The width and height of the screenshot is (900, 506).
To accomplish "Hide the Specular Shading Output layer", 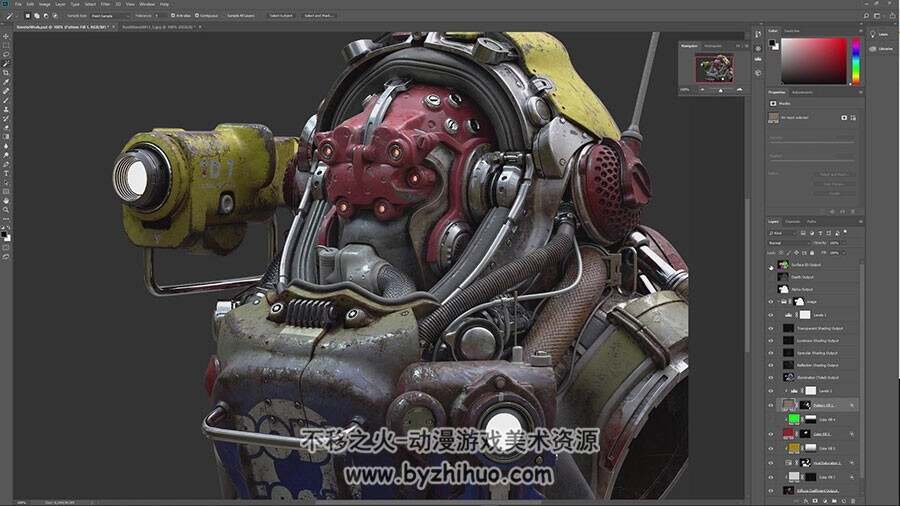I will coord(771,353).
